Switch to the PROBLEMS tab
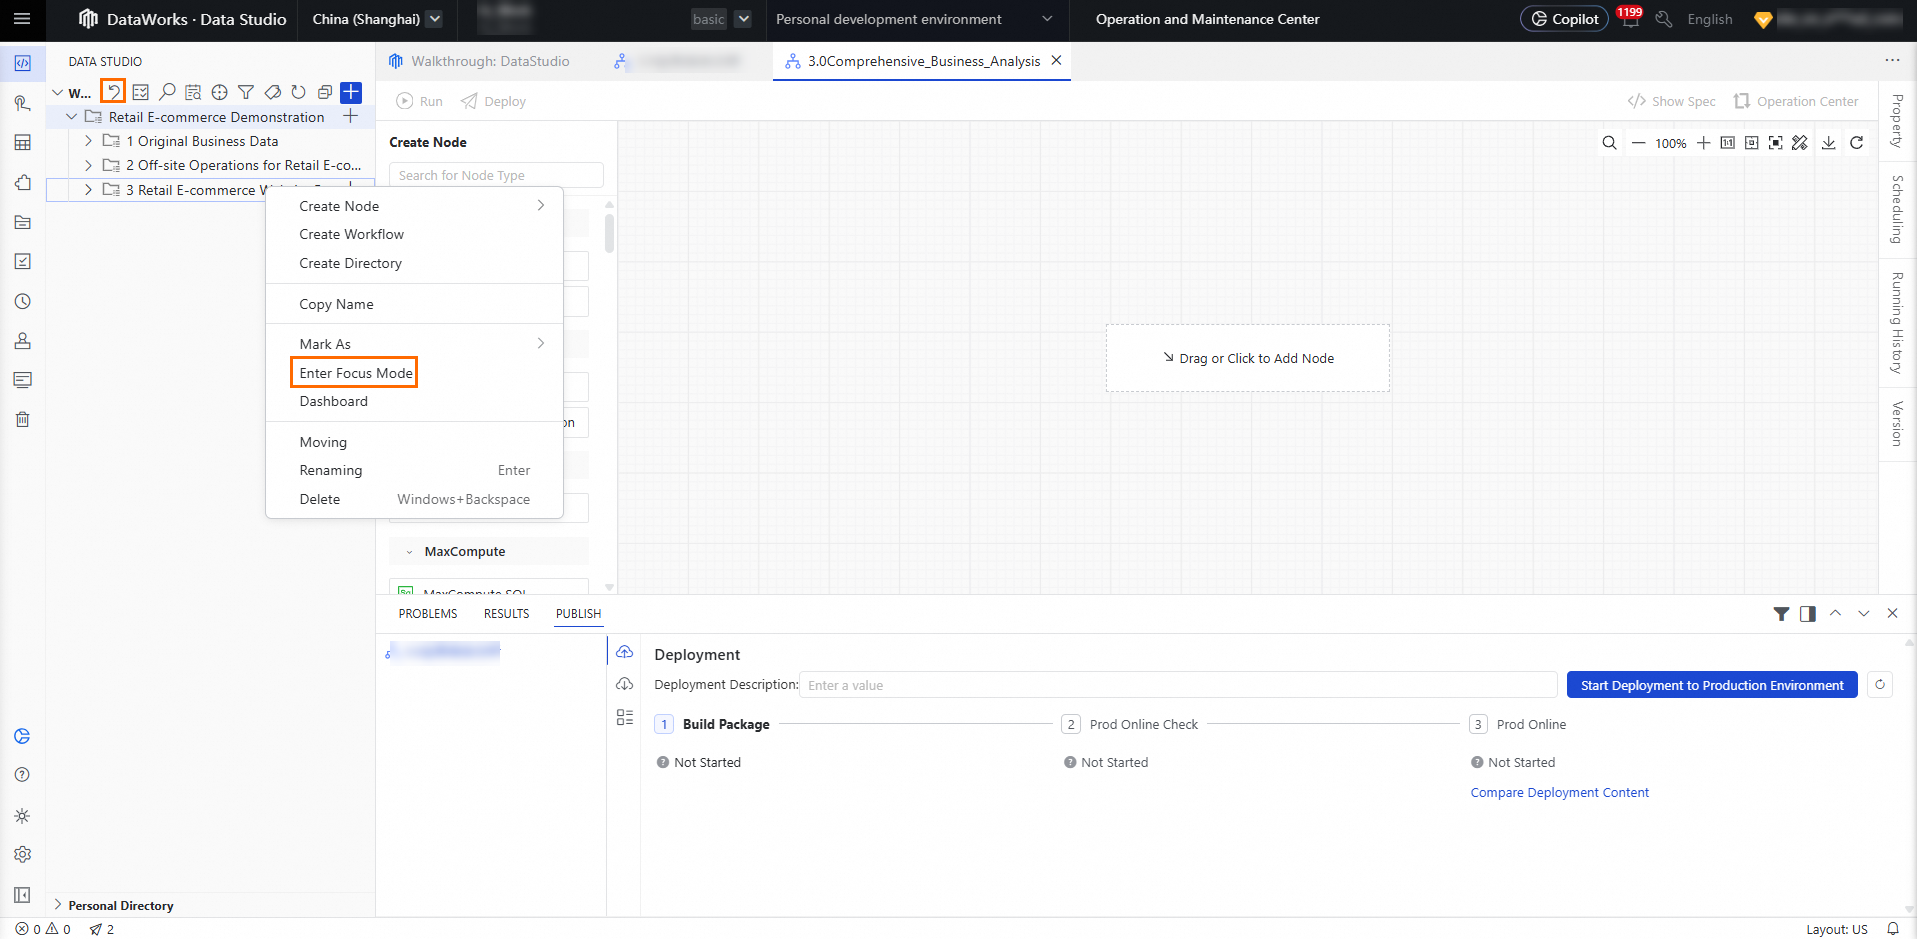 [x=428, y=614]
